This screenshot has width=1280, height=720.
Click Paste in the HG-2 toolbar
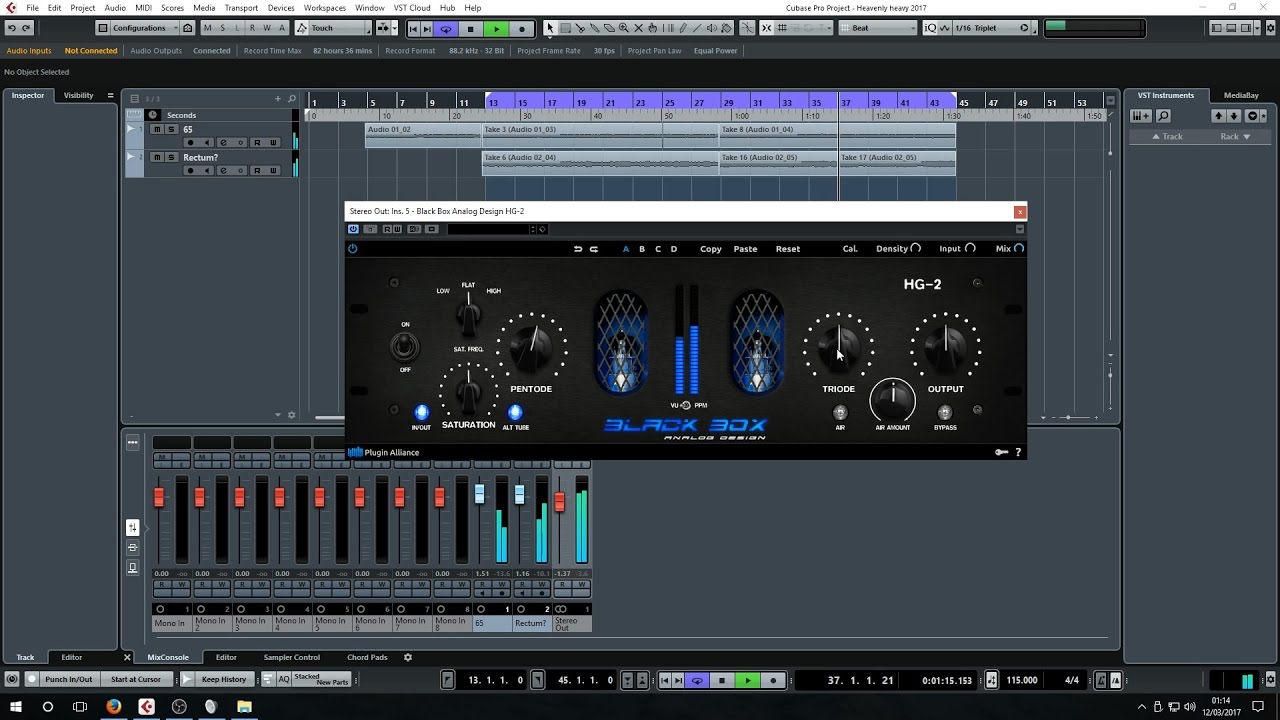coord(746,249)
